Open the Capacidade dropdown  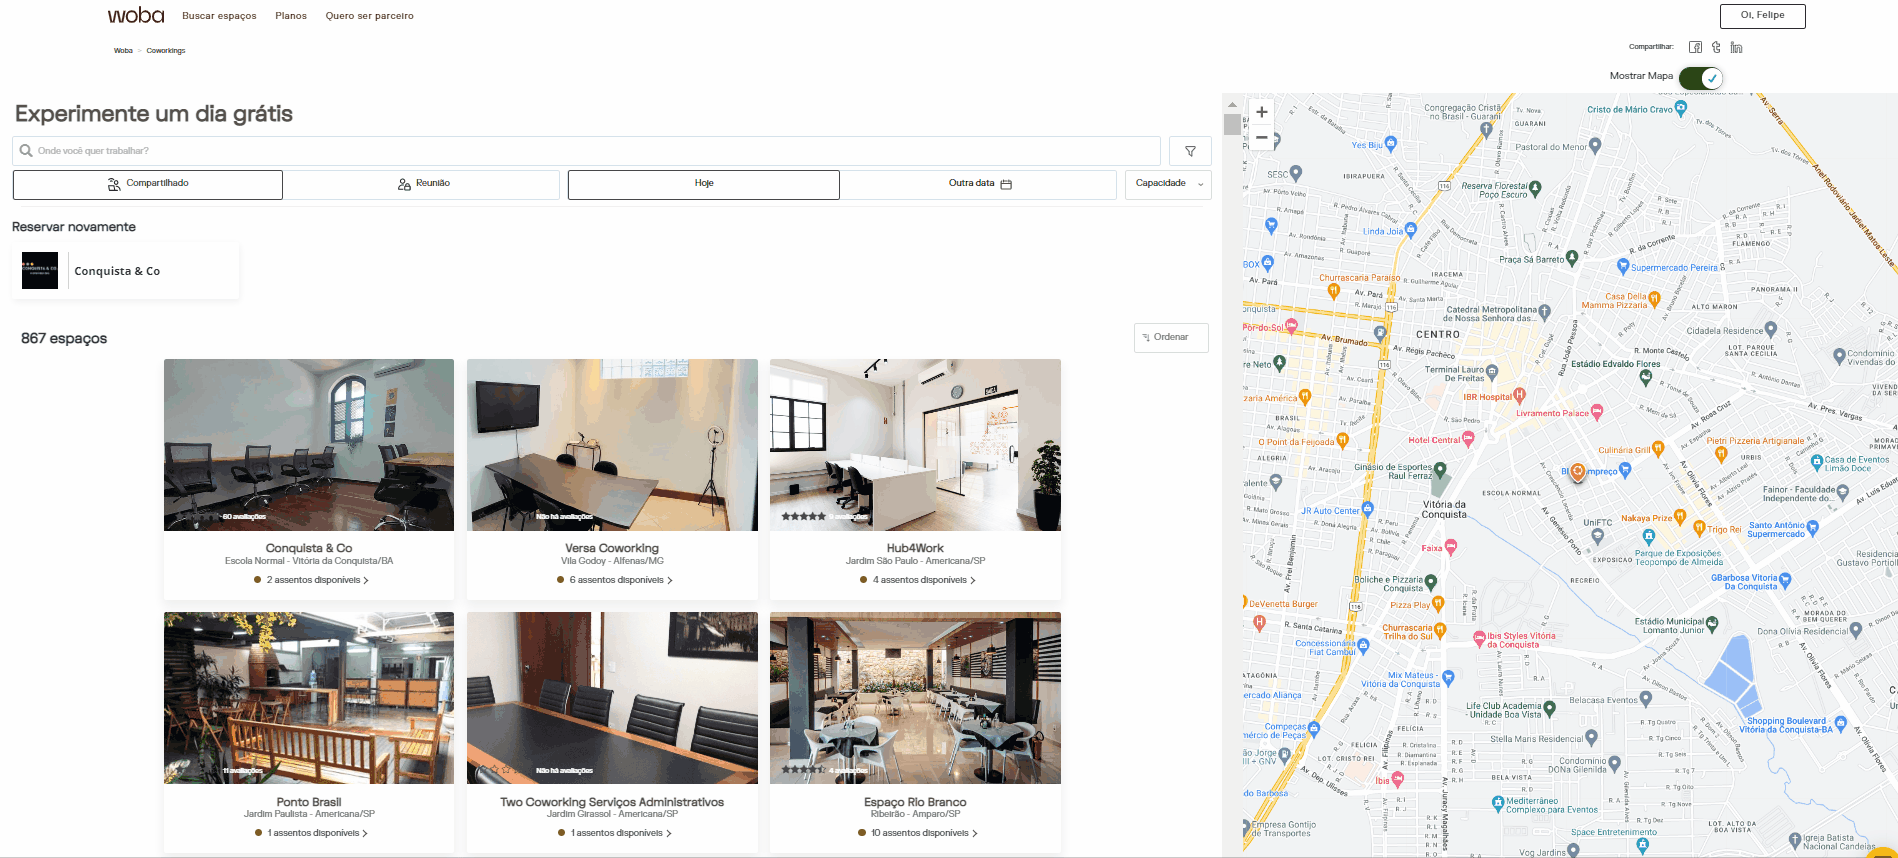(1168, 184)
